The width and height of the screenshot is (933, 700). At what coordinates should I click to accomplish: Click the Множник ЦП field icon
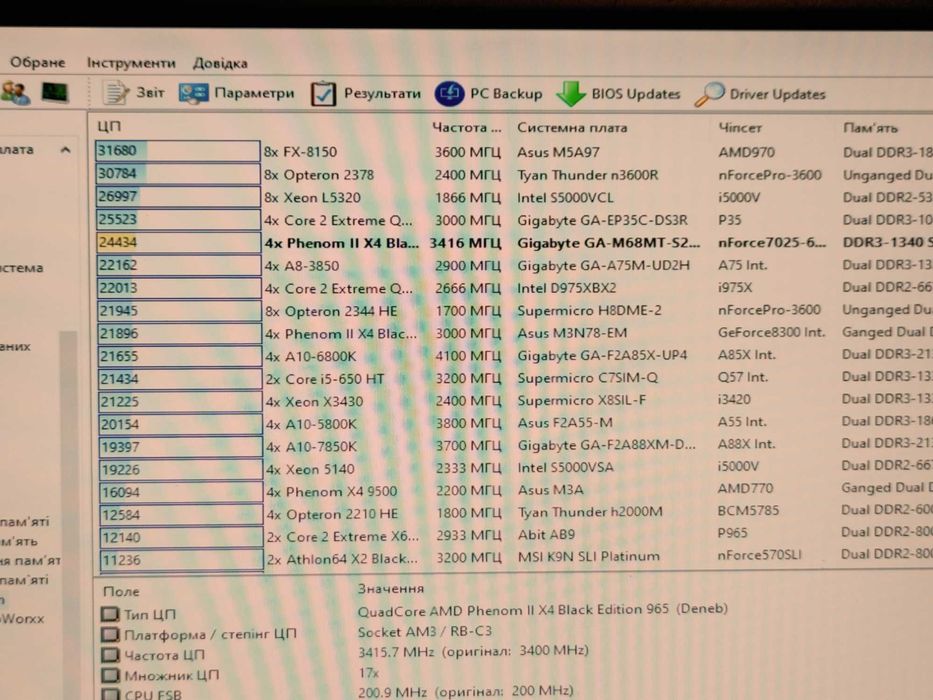pyautogui.click(x=110, y=675)
